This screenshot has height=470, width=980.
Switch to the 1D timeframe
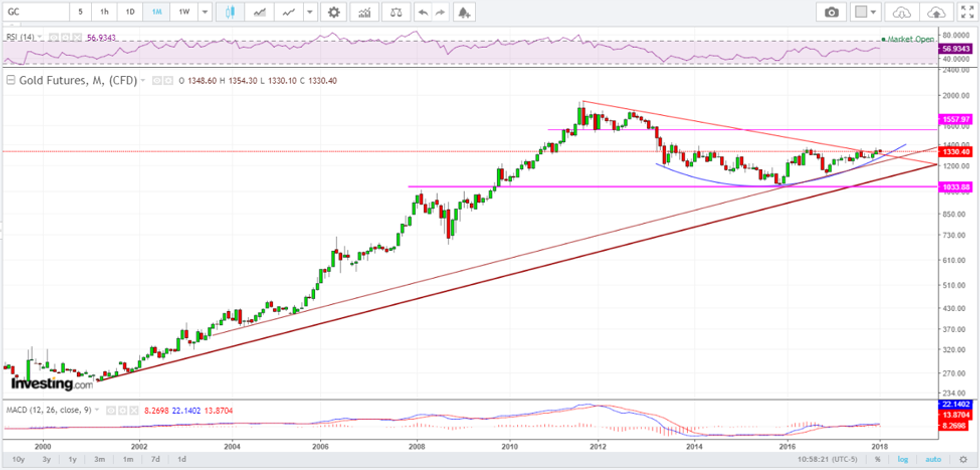(x=131, y=12)
